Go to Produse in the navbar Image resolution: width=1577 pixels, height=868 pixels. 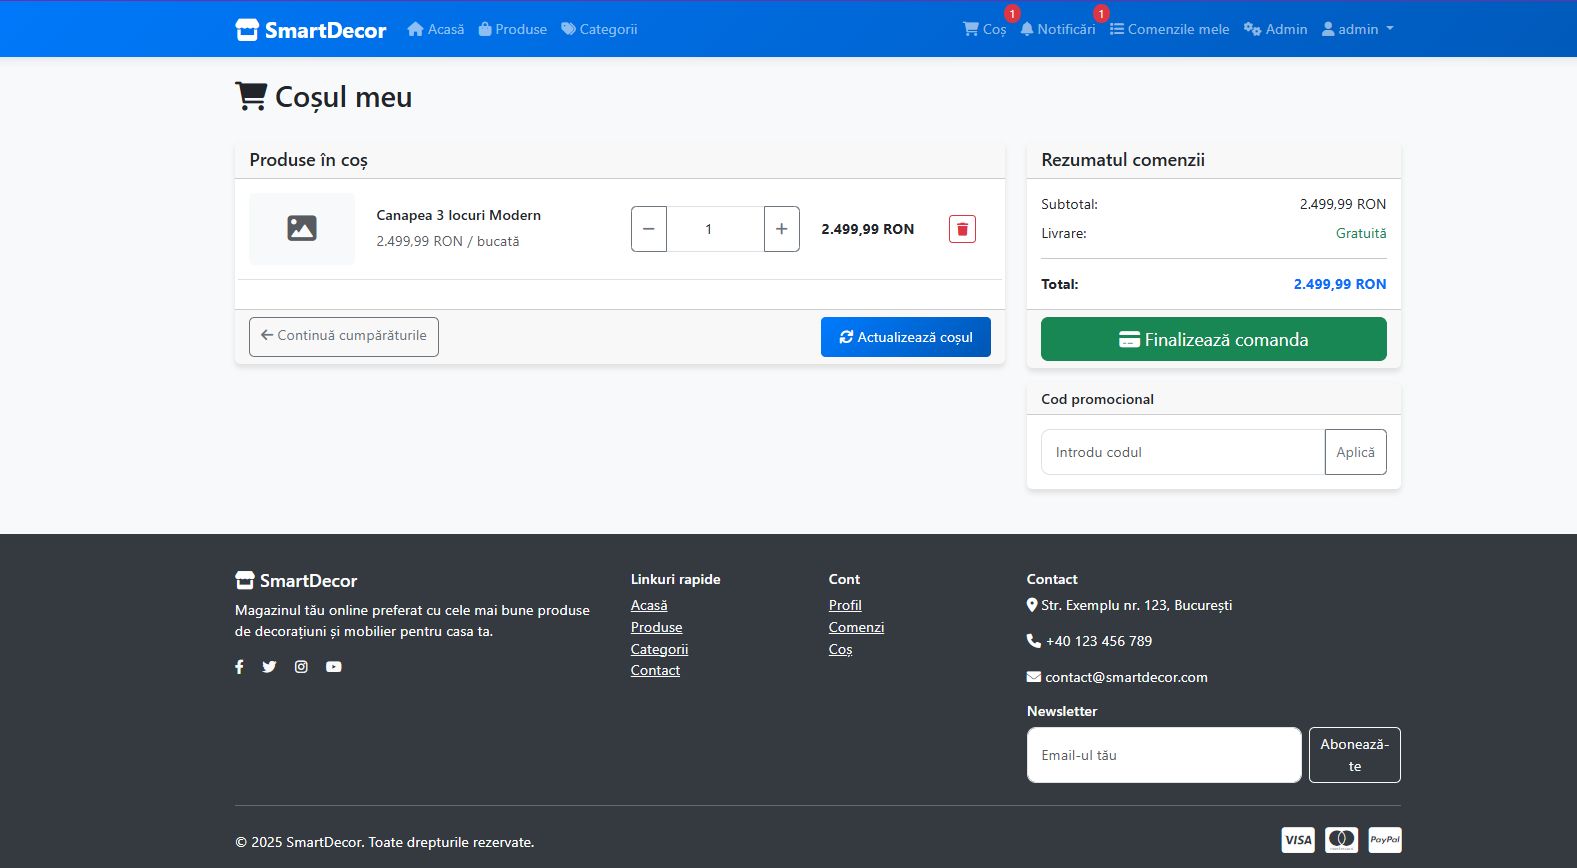click(513, 30)
